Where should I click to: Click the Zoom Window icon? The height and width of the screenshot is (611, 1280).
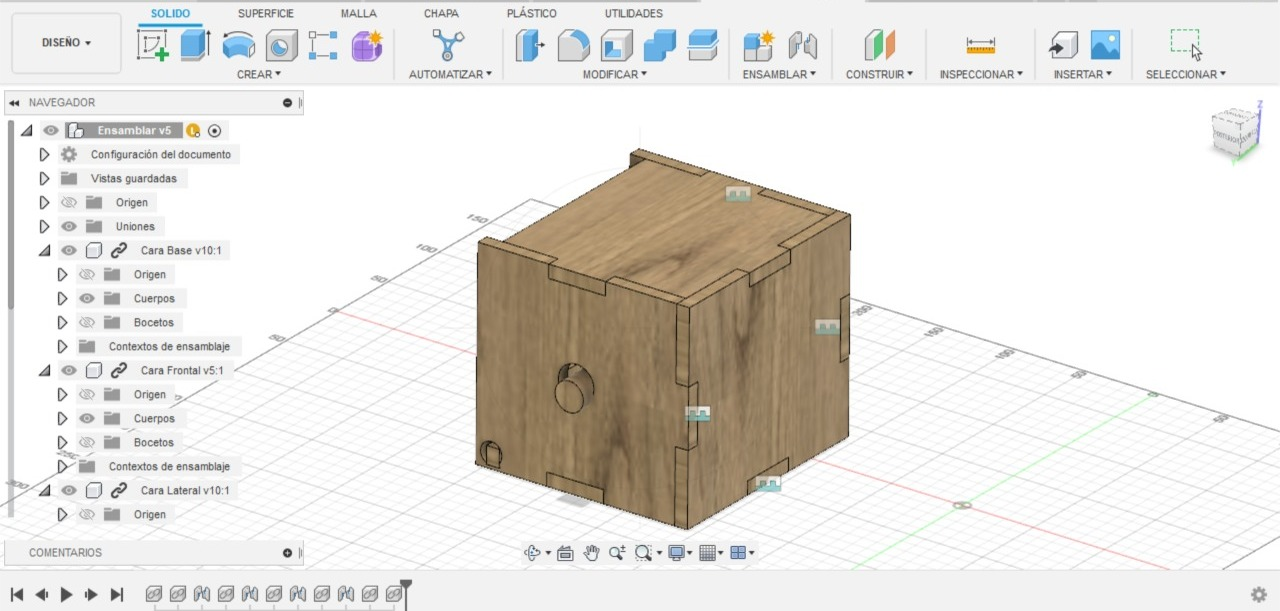(643, 552)
